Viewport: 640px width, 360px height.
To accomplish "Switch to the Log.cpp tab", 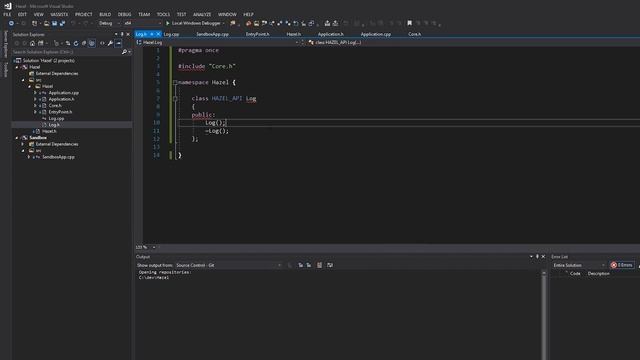I will tap(171, 34).
